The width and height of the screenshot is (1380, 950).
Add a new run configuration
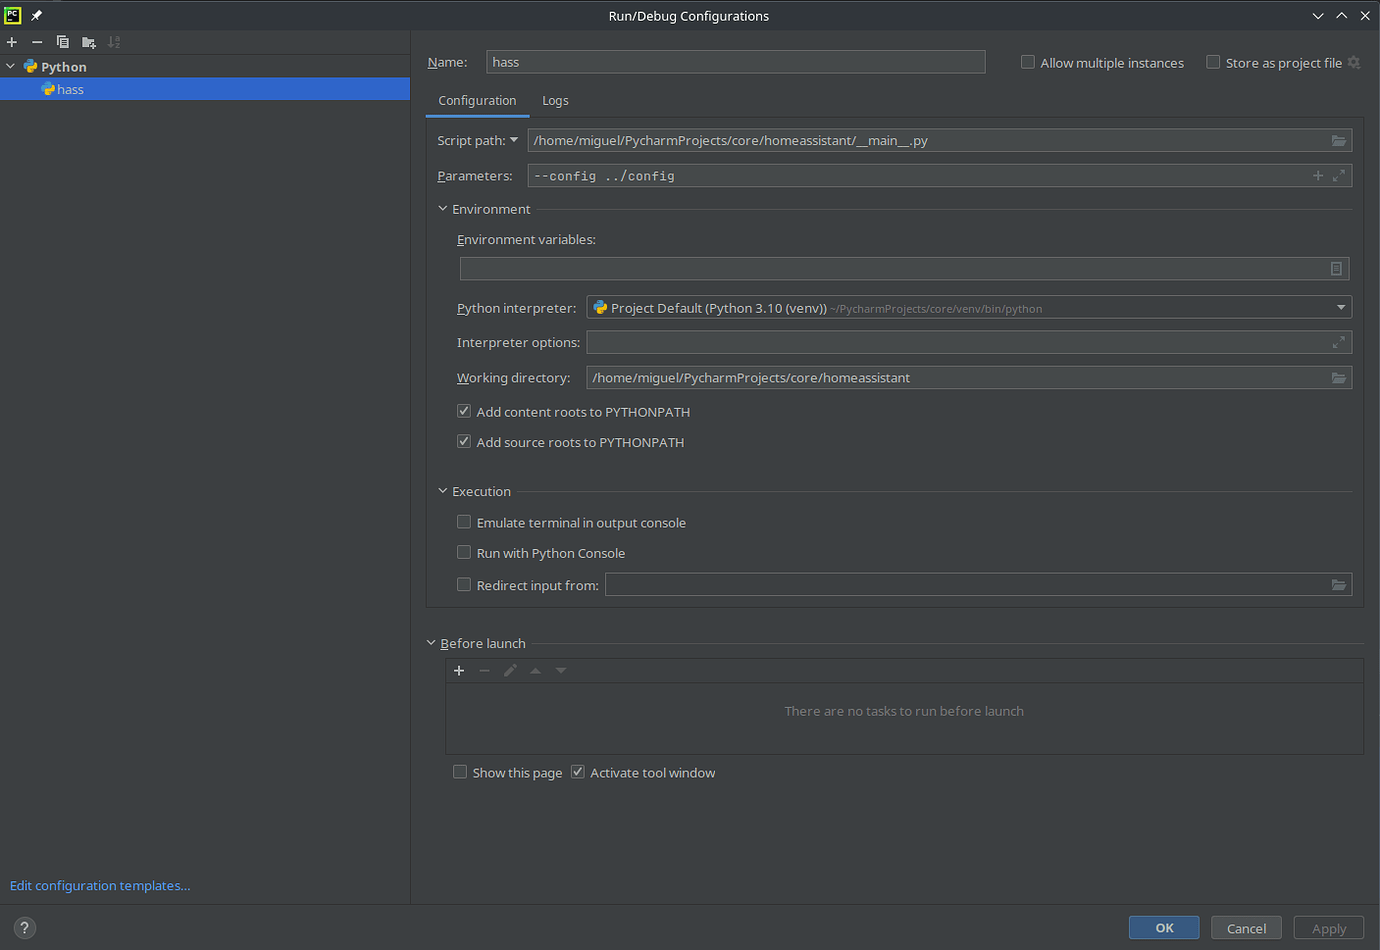pos(11,42)
